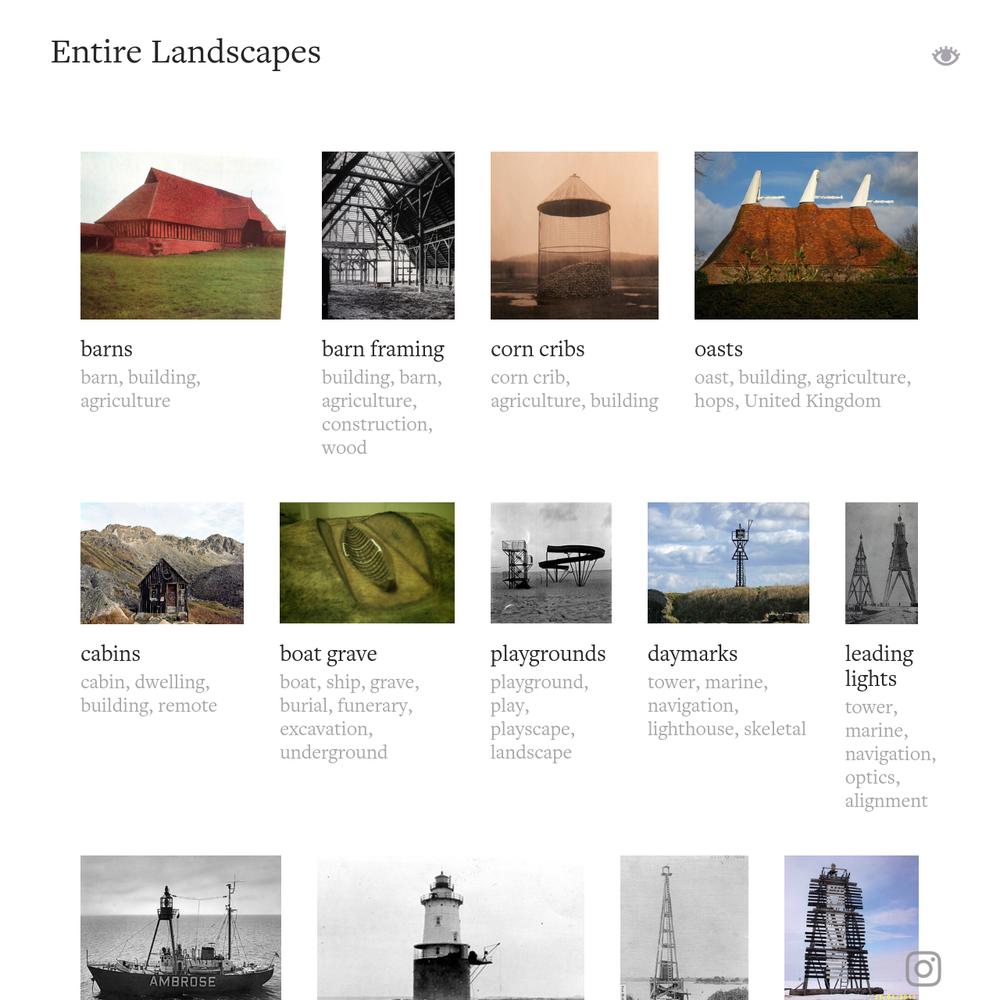Screen dimensions: 1000x1000
Task: Select the barn framing tags with "construction, wood"
Action: click(381, 413)
